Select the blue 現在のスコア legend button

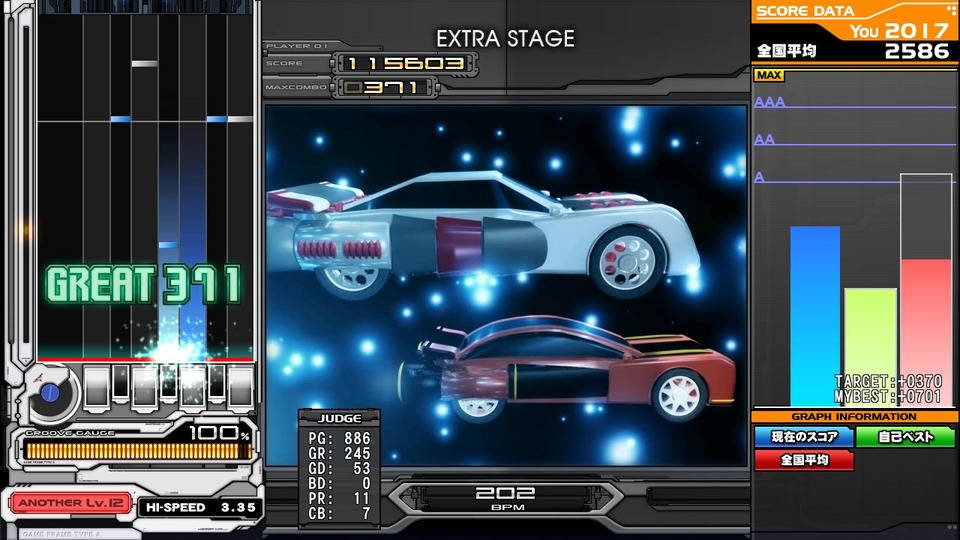pyautogui.click(x=804, y=437)
